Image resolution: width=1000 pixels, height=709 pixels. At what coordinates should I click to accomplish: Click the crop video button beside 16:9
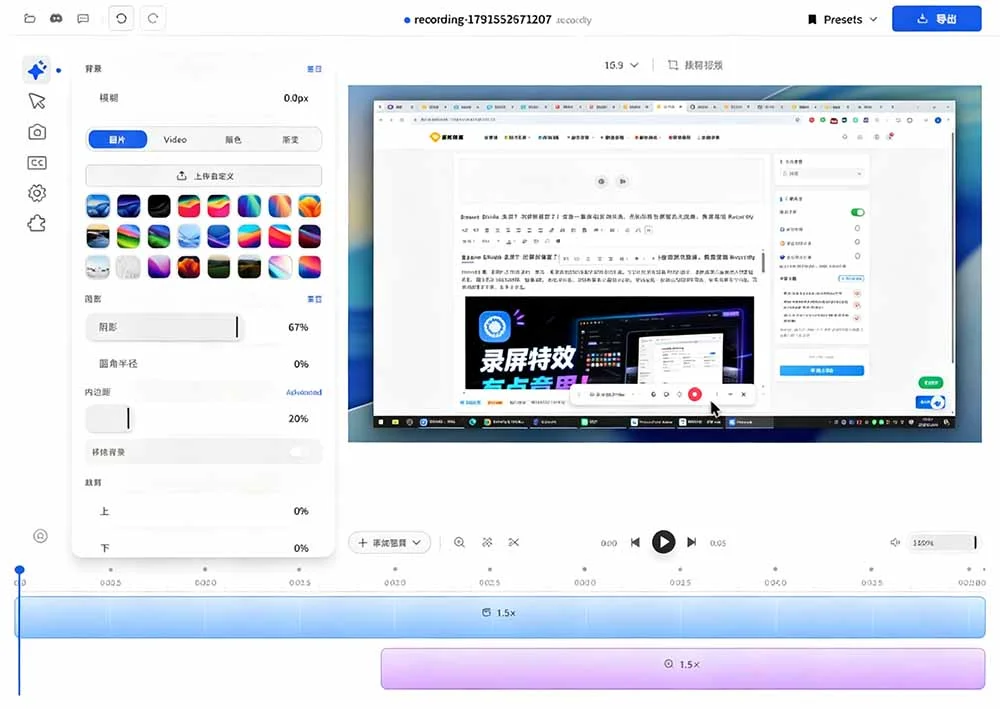pos(695,65)
